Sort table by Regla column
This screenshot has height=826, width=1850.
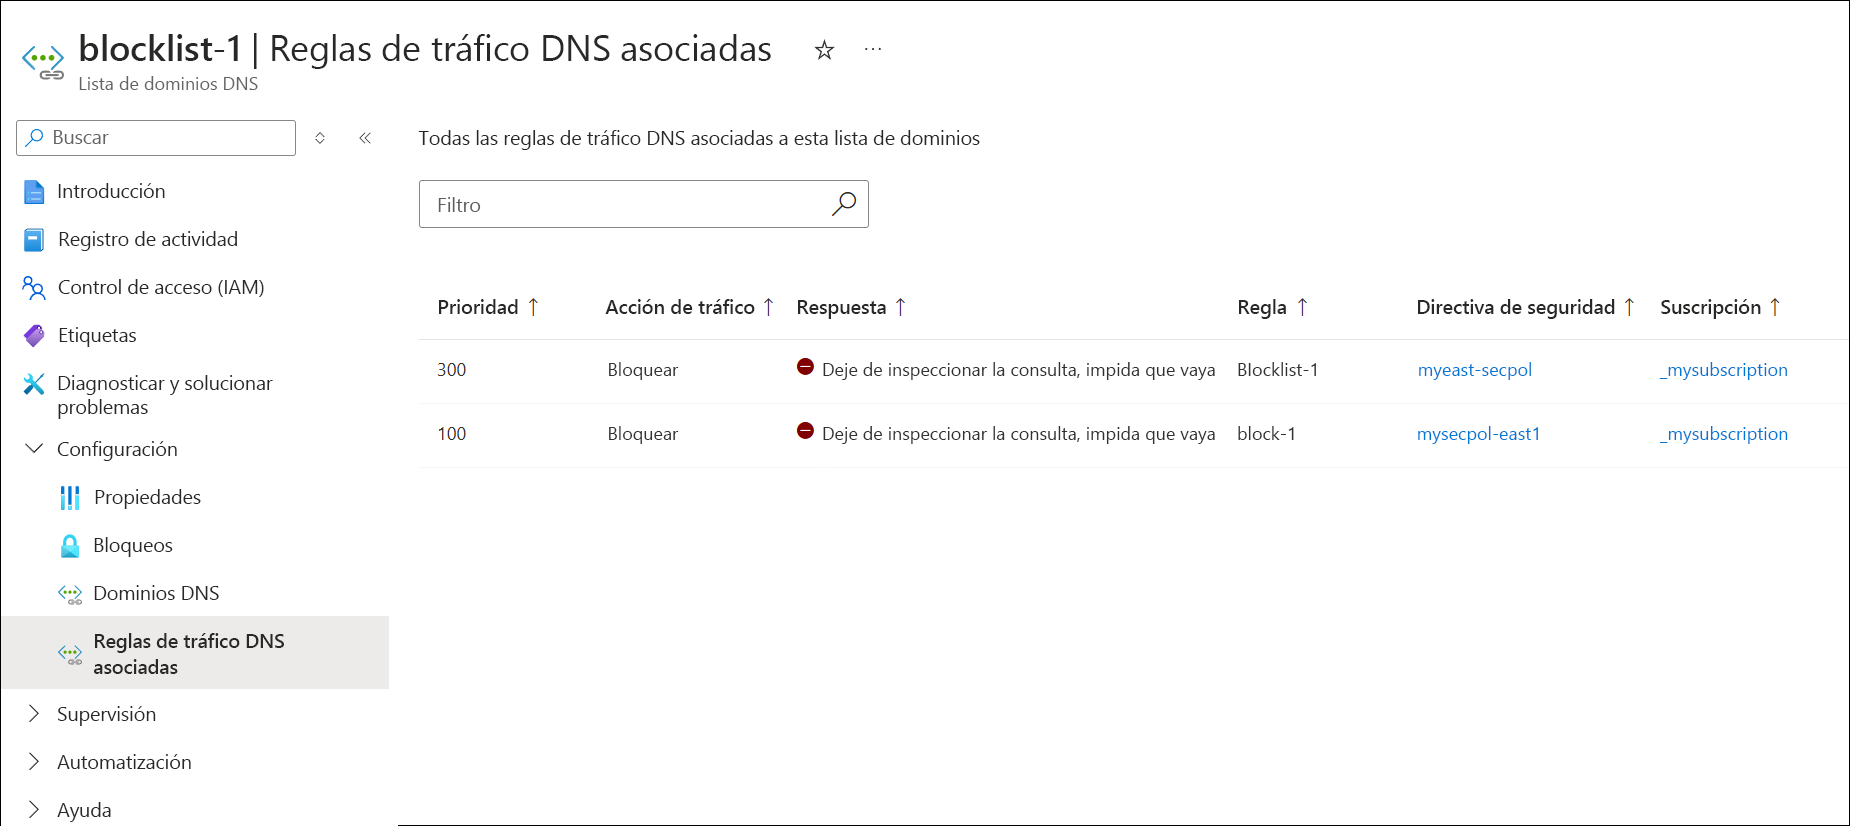tap(1273, 307)
